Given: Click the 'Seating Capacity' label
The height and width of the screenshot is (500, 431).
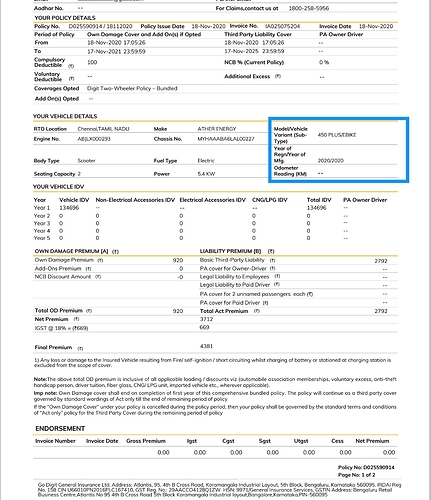Looking at the screenshot, I should pos(54,174).
